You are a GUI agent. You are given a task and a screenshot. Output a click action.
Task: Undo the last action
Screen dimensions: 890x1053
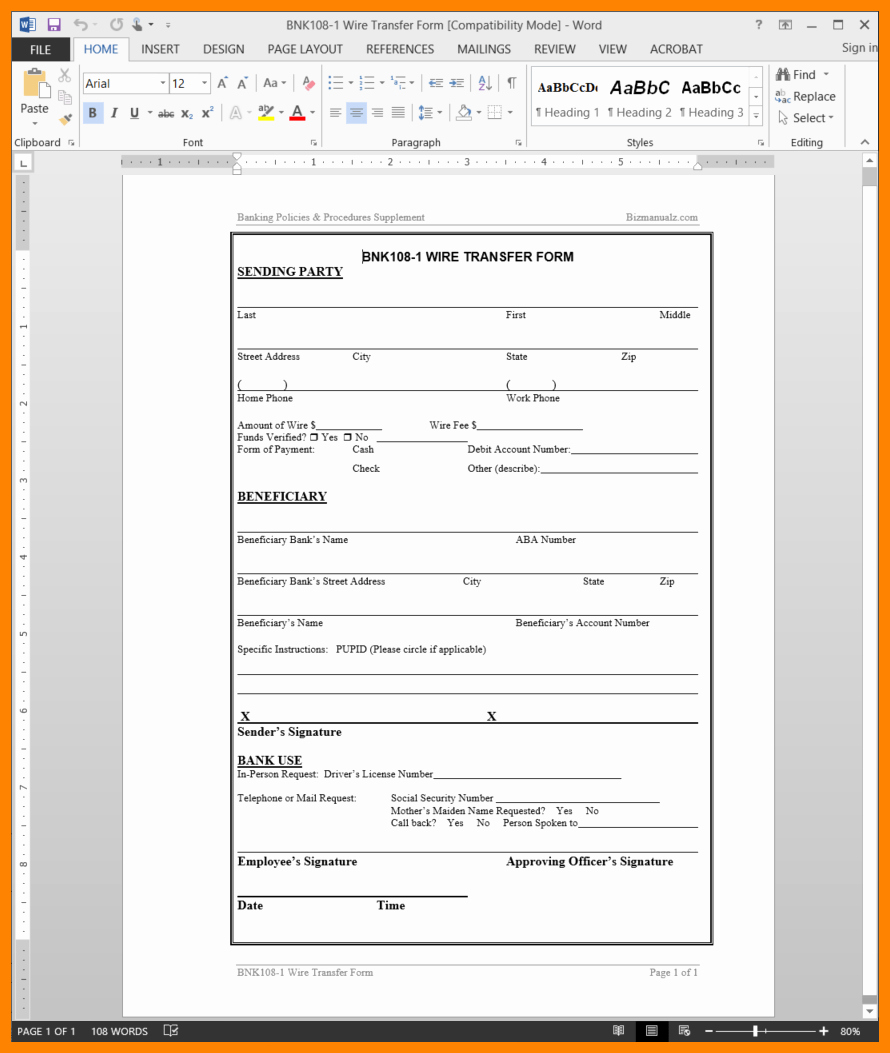81,26
